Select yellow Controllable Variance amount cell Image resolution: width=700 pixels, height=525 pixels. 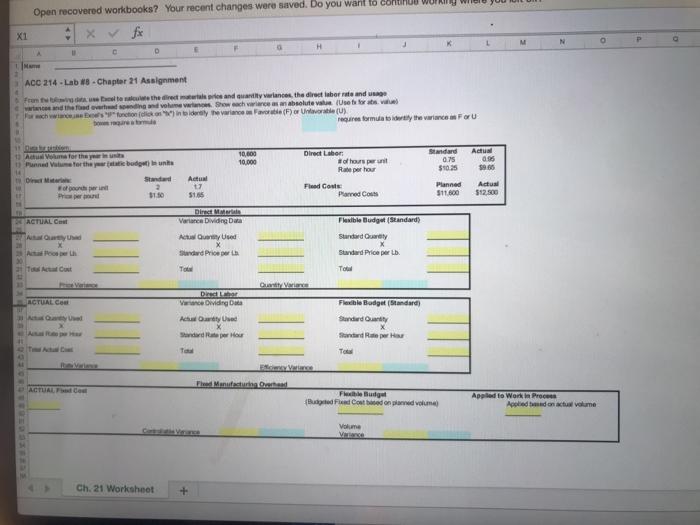[x=238, y=432]
